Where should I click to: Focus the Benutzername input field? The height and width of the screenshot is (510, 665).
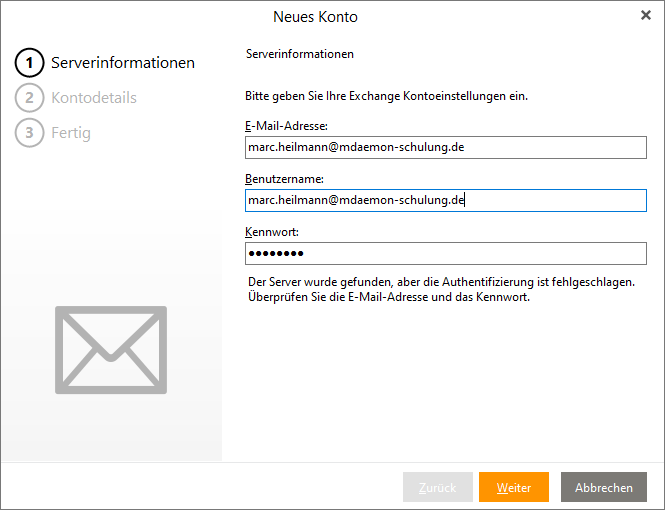[x=445, y=200]
